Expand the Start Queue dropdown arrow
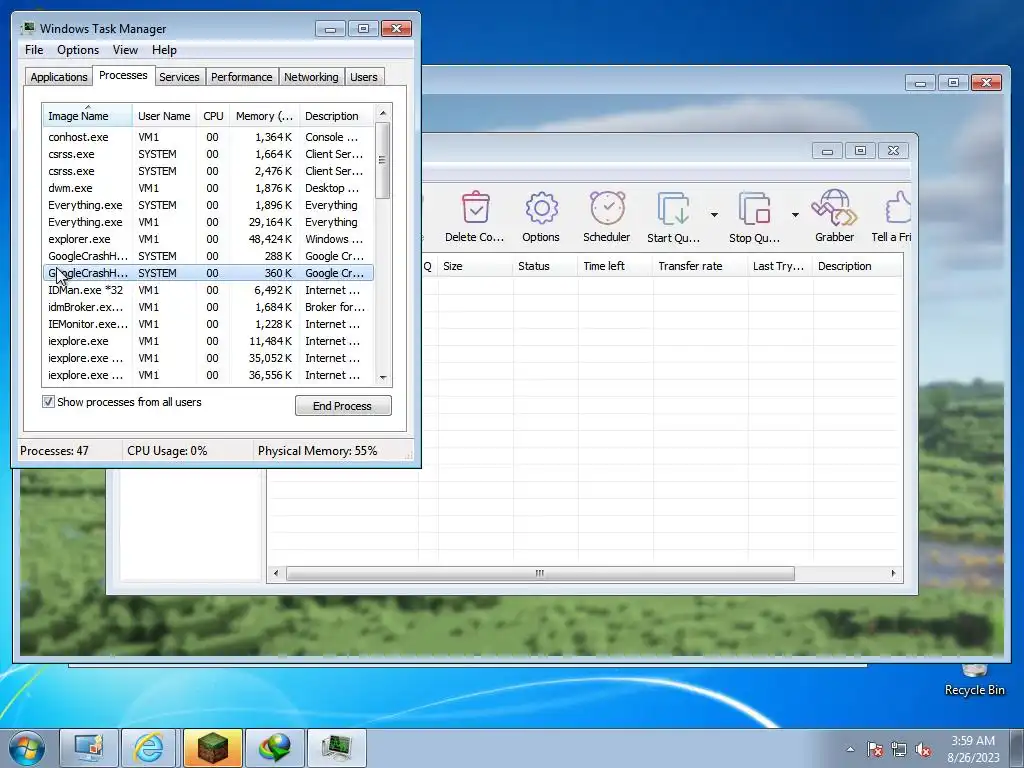The width and height of the screenshot is (1024, 768). [x=714, y=214]
